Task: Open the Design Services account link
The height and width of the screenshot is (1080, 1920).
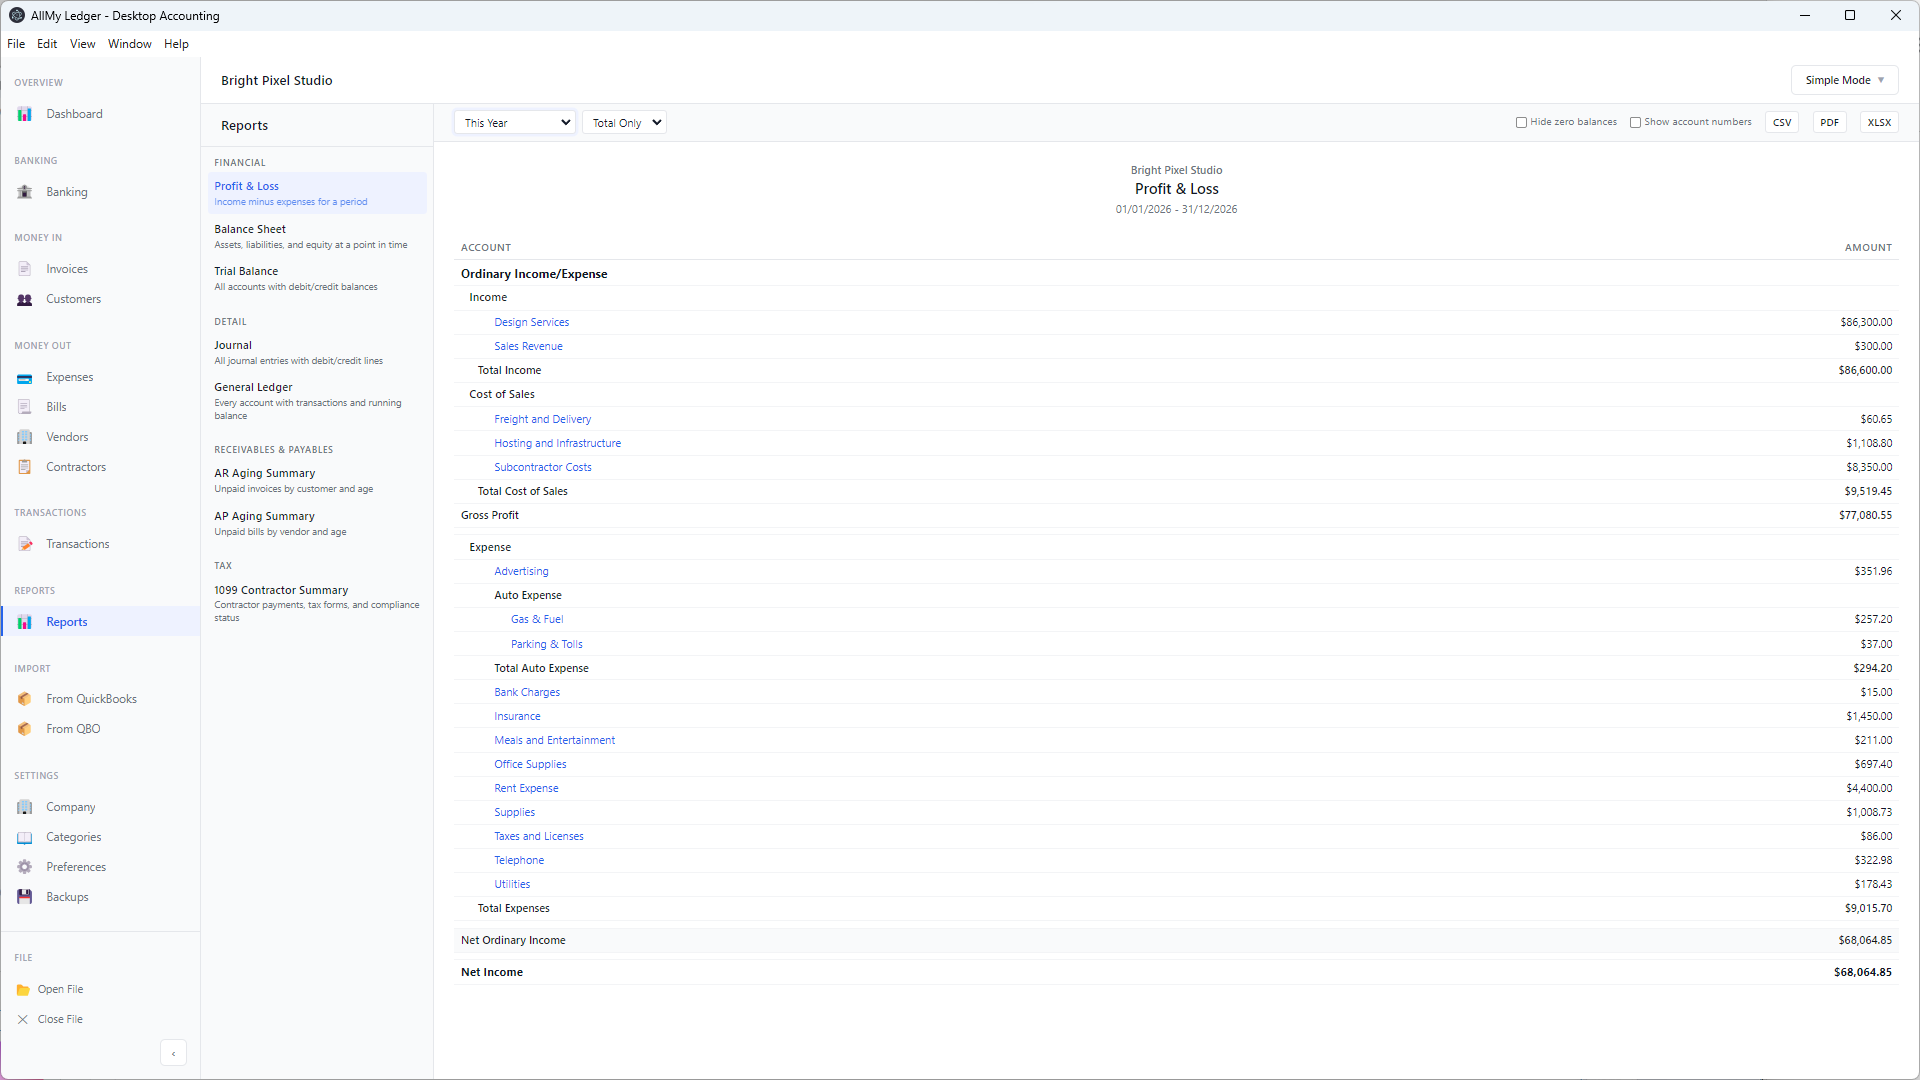Action: [531, 322]
